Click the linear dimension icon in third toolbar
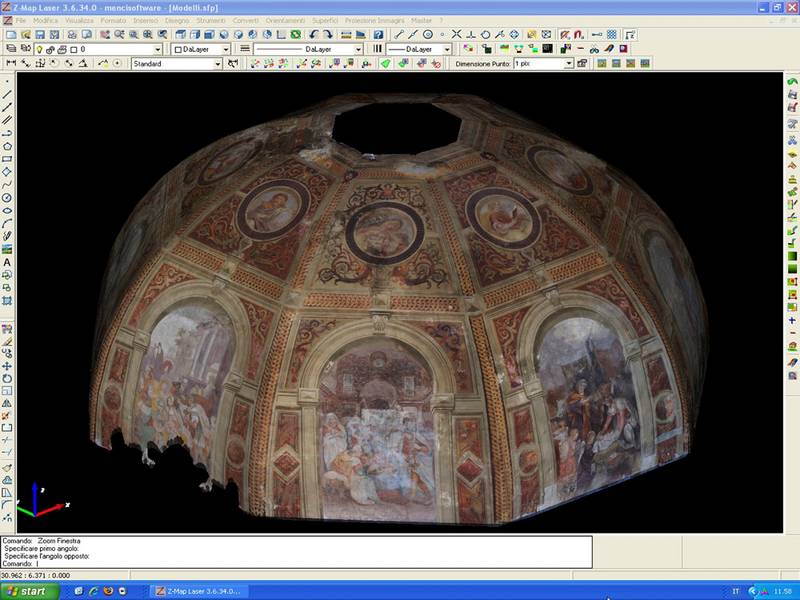Viewport: 800px width, 600px height. tap(11, 63)
